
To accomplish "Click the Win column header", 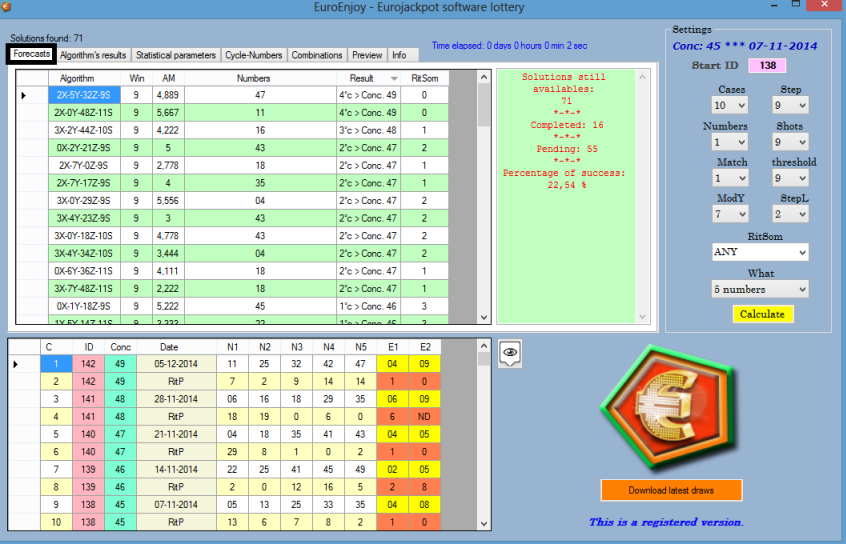I will [137, 78].
